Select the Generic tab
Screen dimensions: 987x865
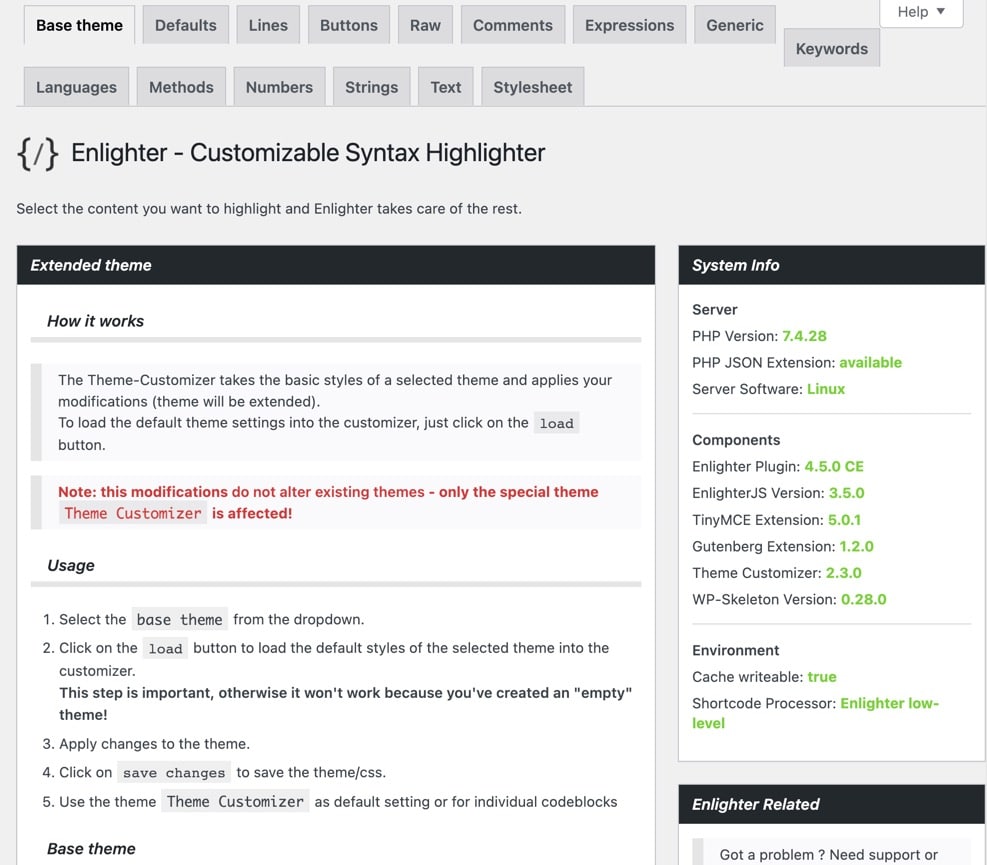735,25
